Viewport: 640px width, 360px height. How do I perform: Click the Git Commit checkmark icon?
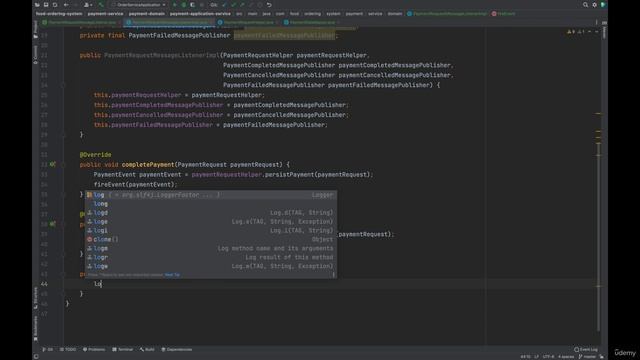pos(233,5)
